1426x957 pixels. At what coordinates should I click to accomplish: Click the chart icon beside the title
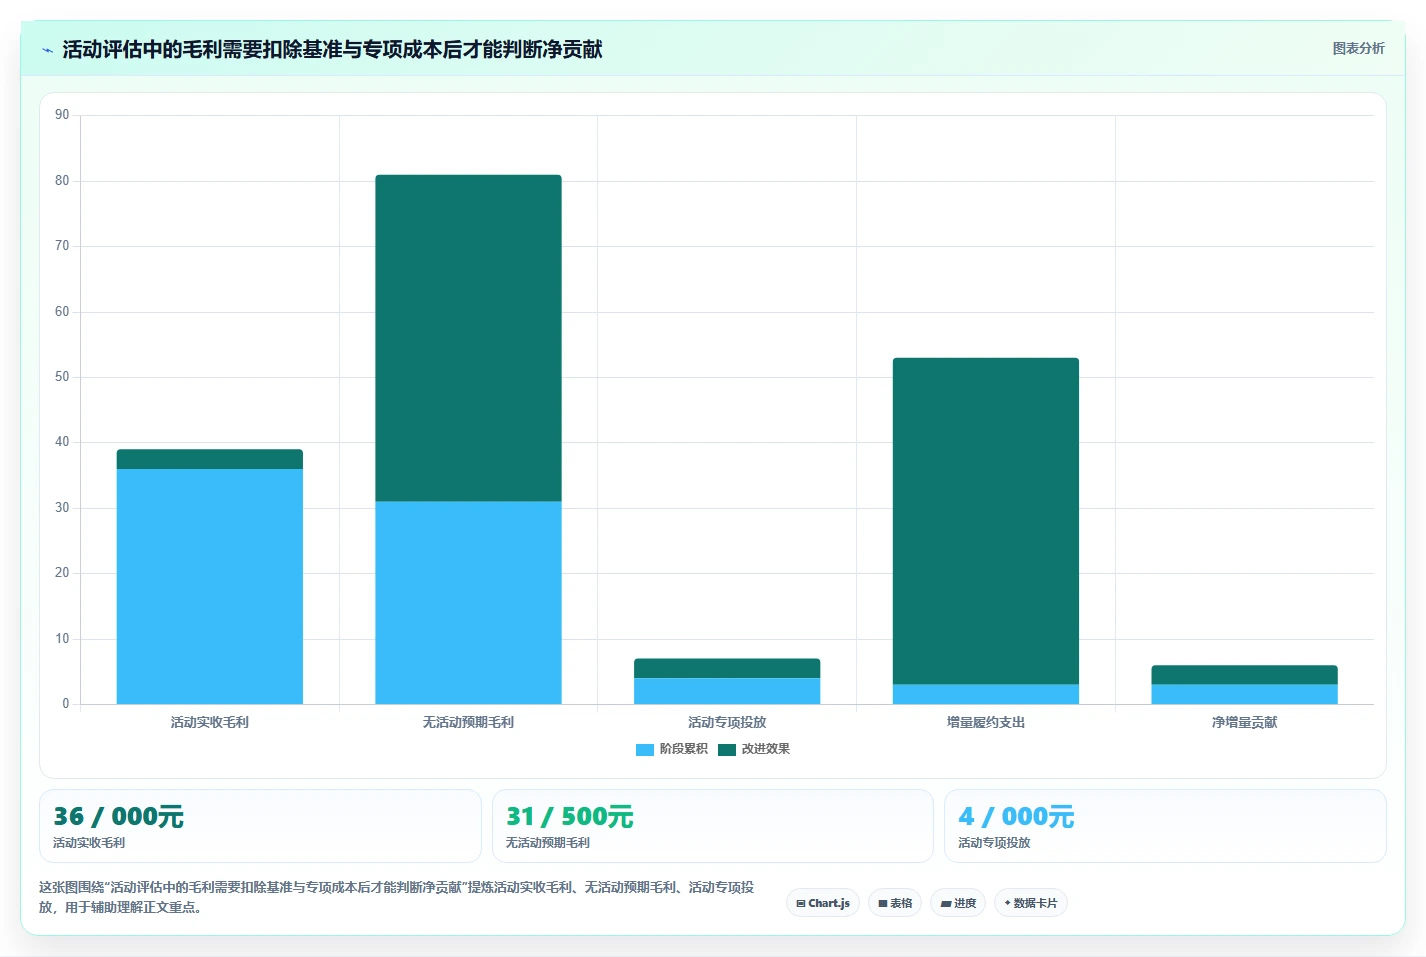(47, 50)
